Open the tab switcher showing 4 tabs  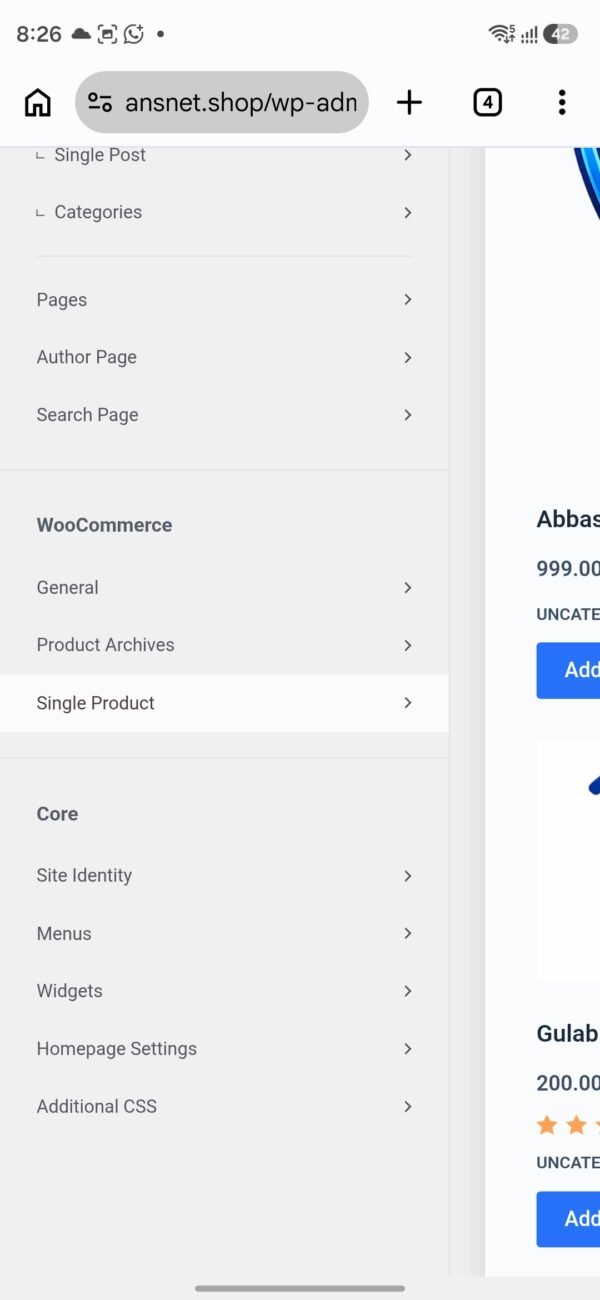(487, 102)
